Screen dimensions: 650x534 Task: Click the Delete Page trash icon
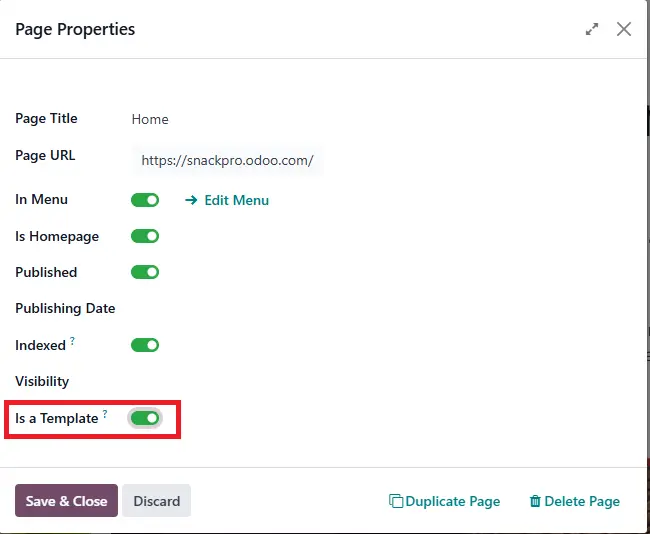coord(535,501)
